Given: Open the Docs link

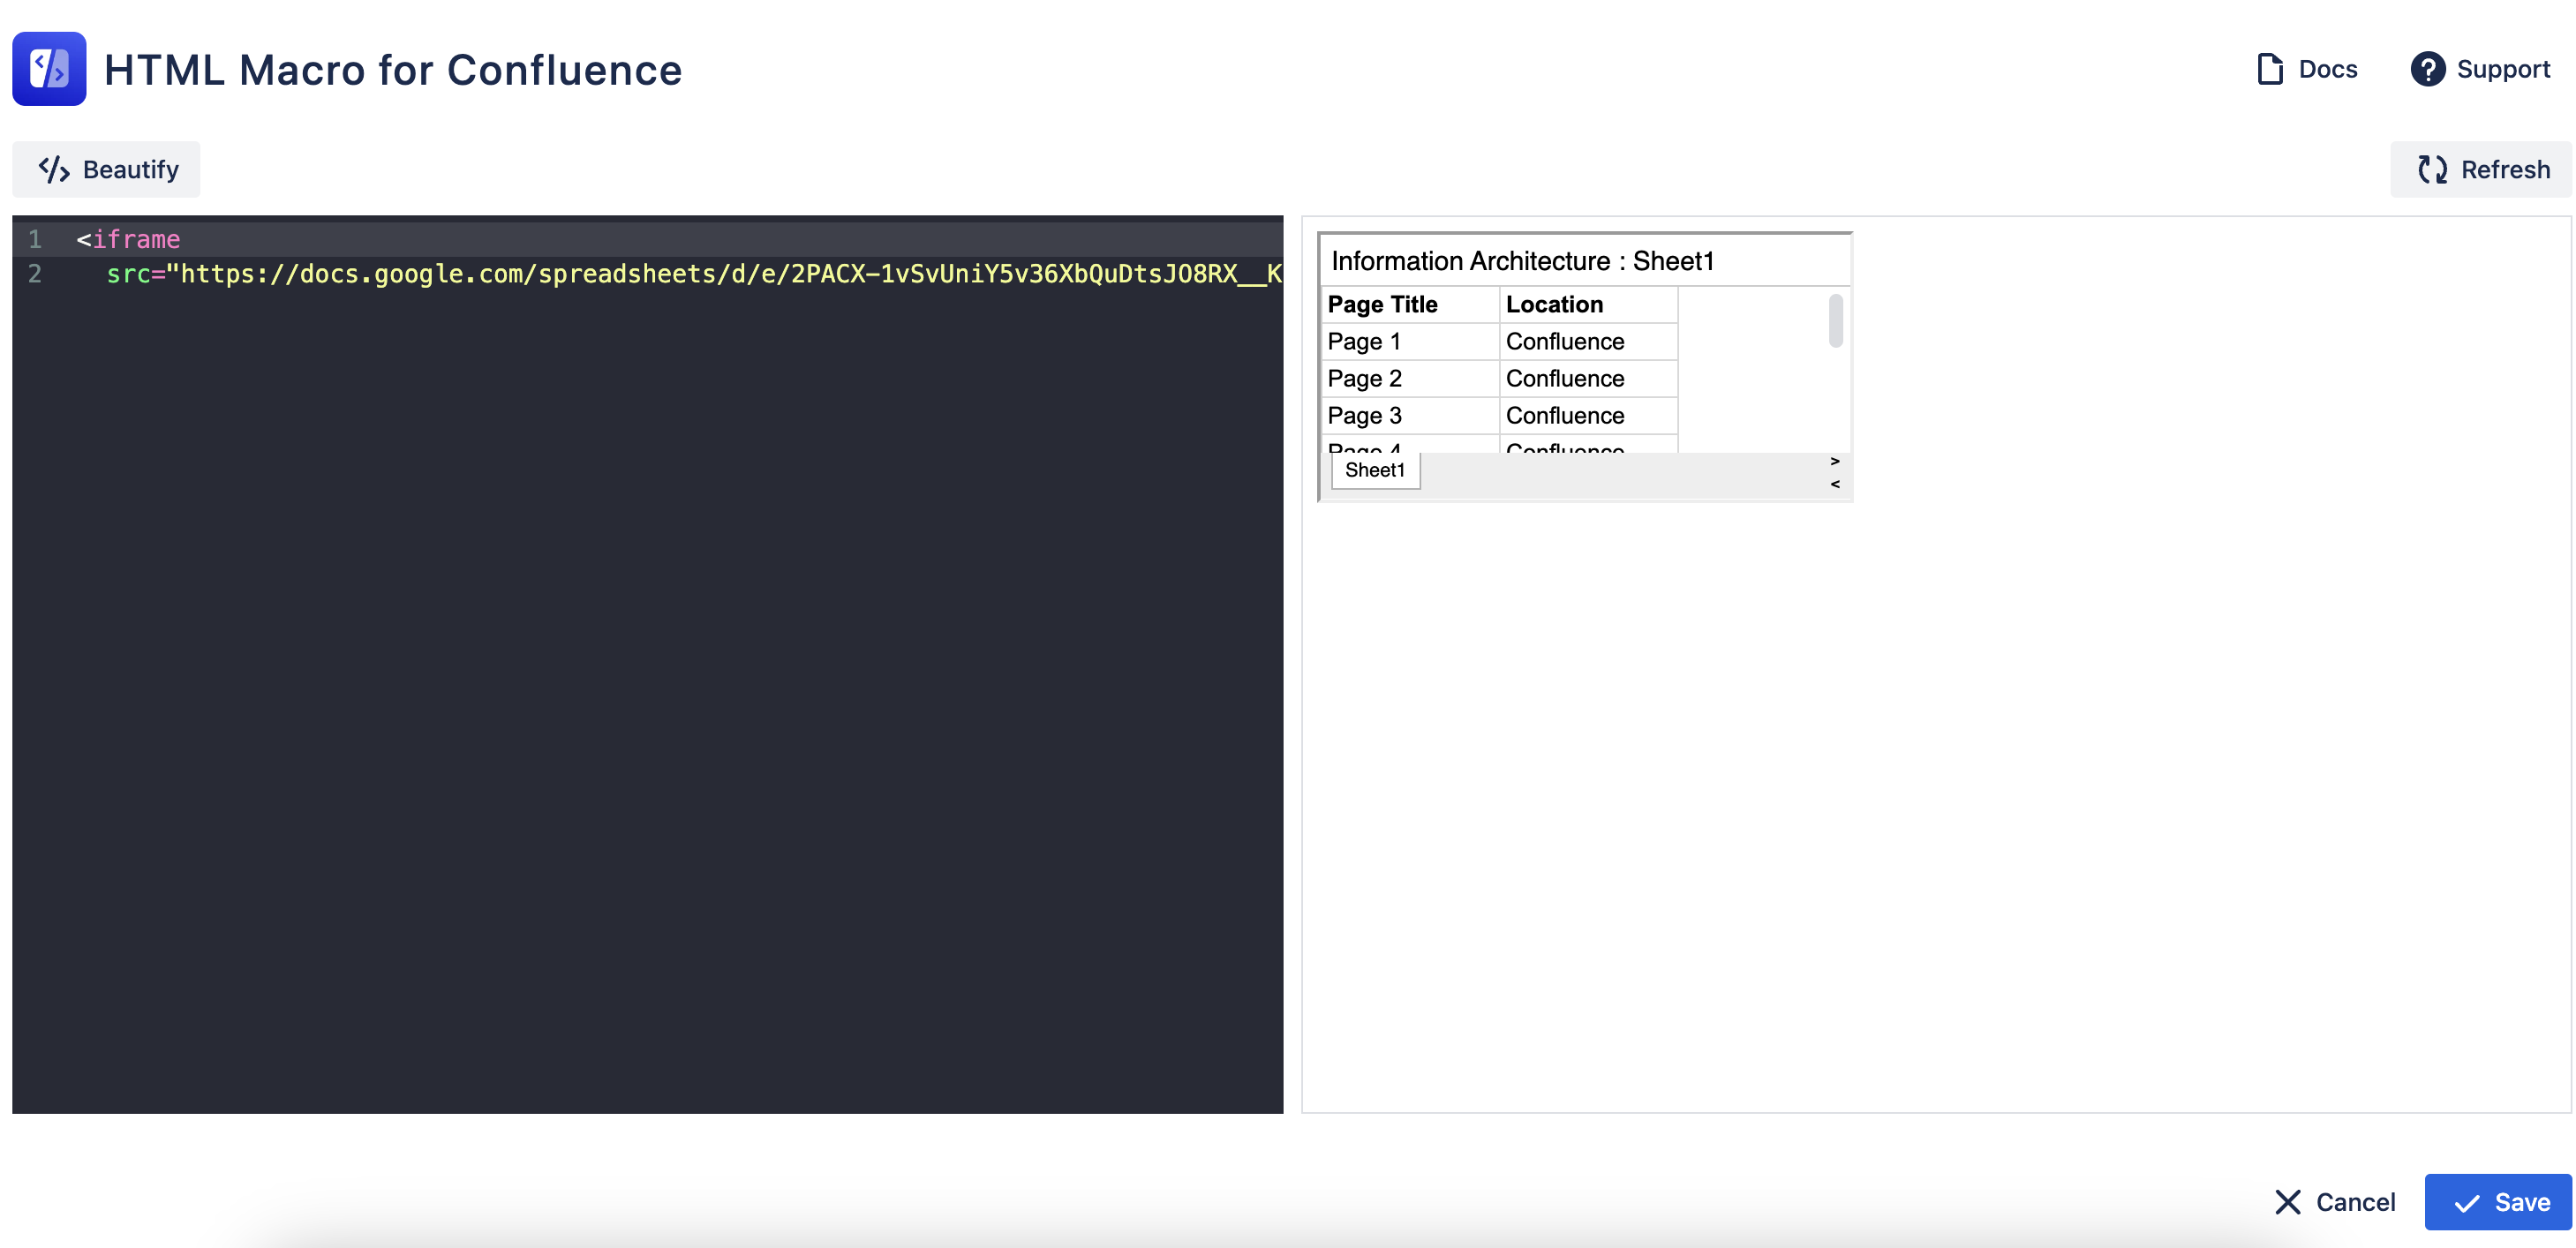Looking at the screenshot, I should pos(2327,69).
